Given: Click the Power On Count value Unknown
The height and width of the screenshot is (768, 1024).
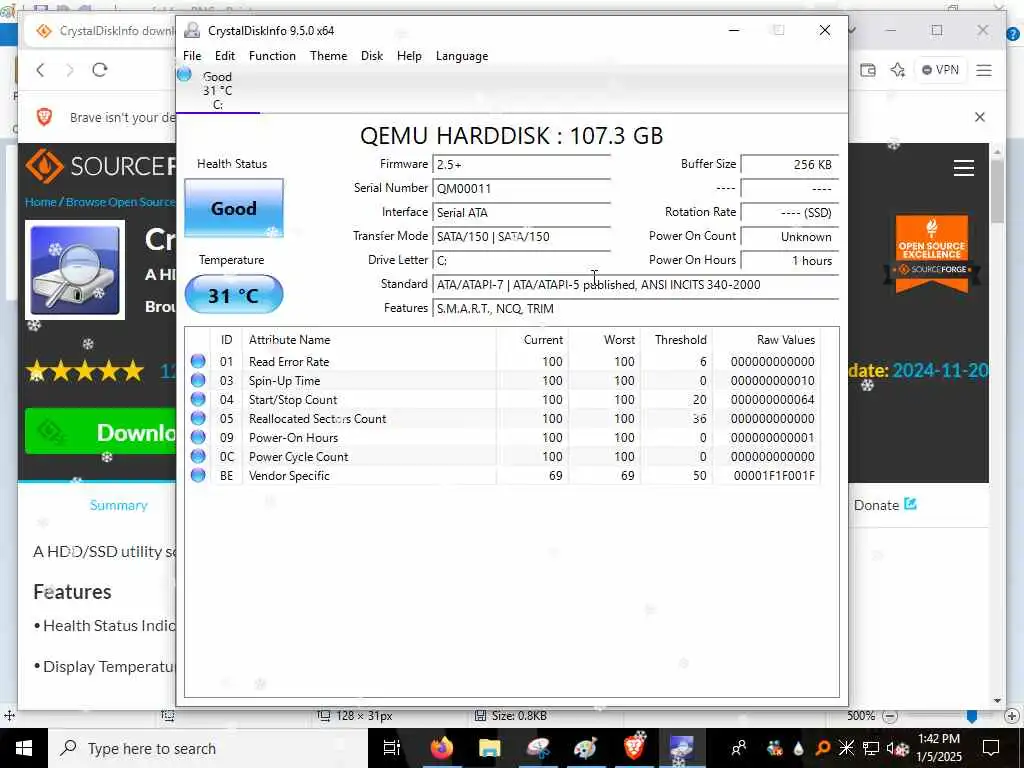Looking at the screenshot, I should coord(790,236).
